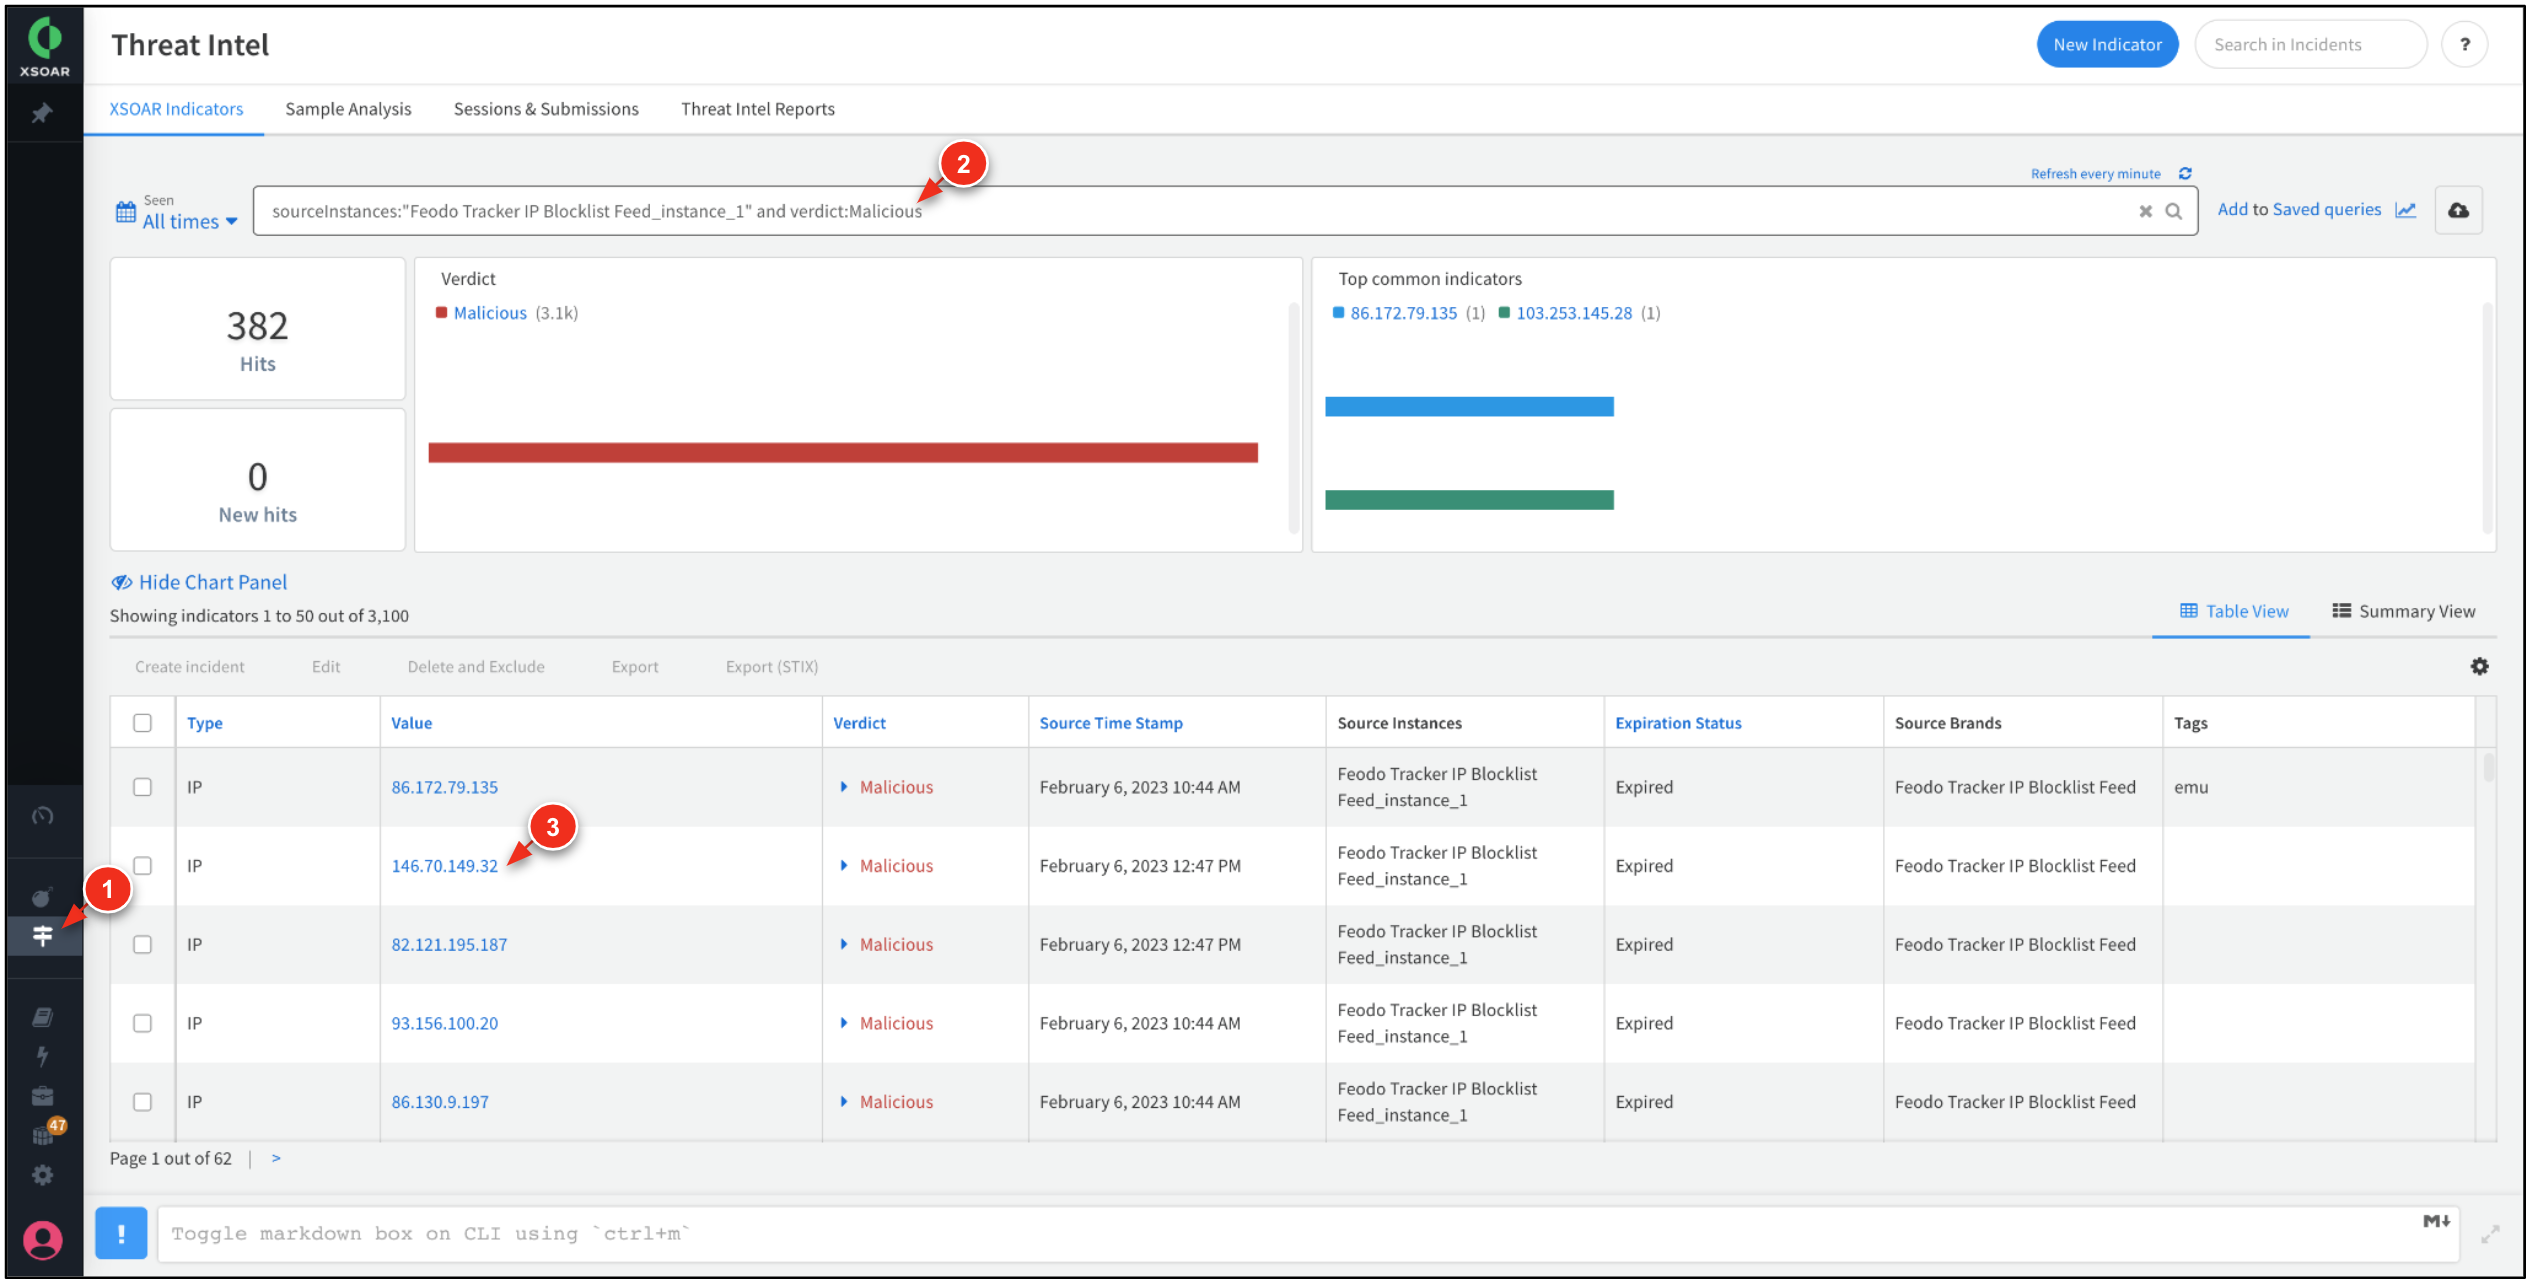Click the refresh every minute icon
Screen dimensions: 2530x1284
(x=2185, y=174)
